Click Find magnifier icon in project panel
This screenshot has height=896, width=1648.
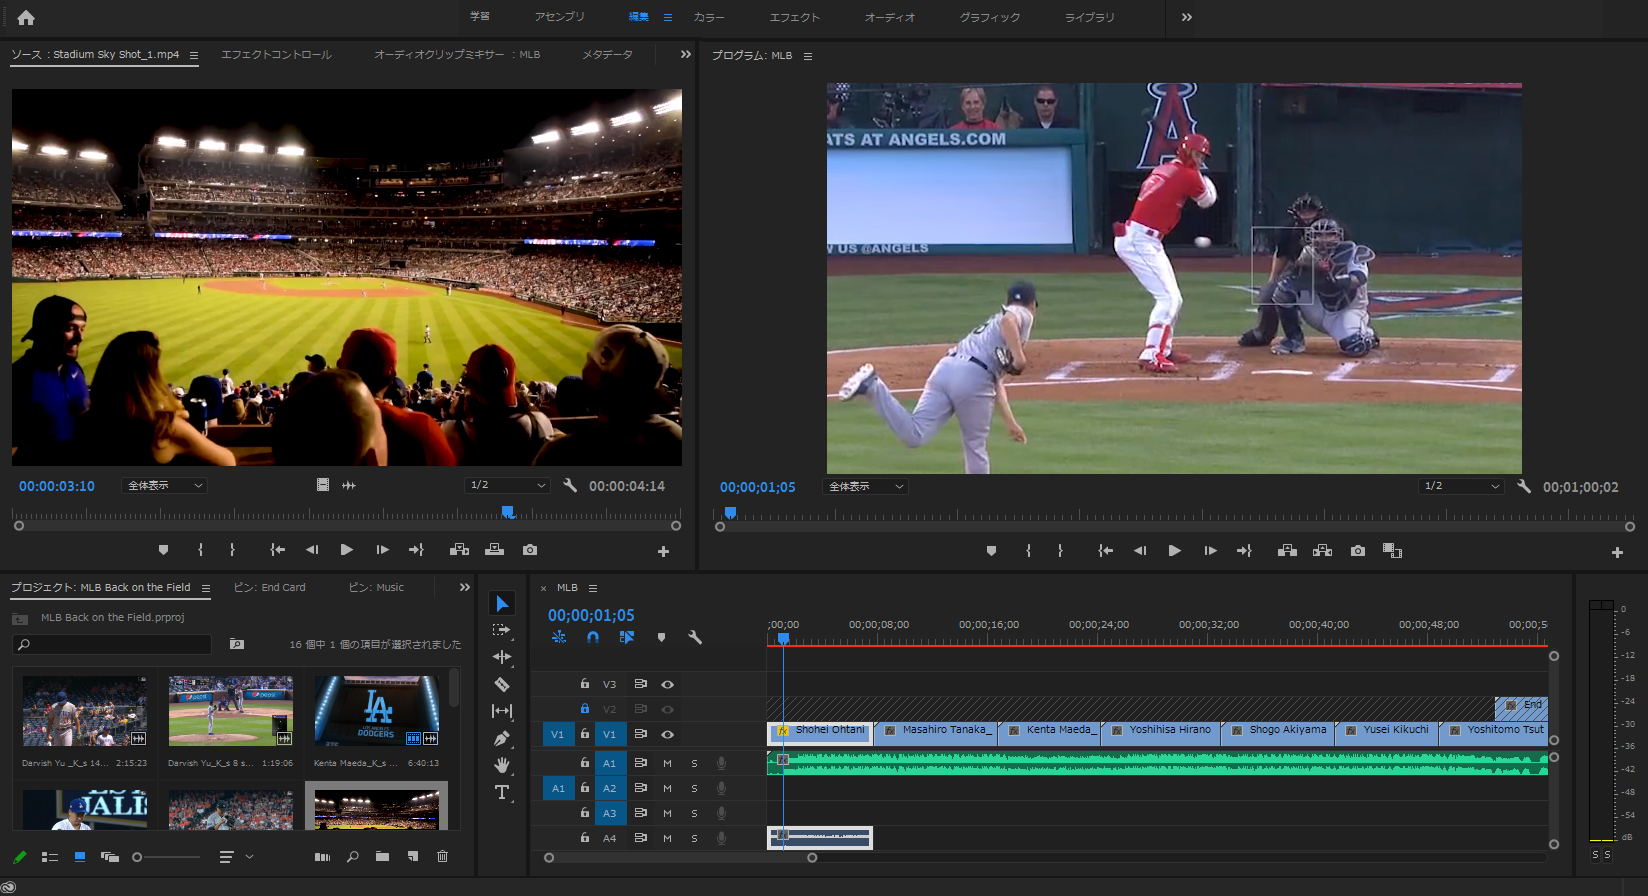[352, 856]
